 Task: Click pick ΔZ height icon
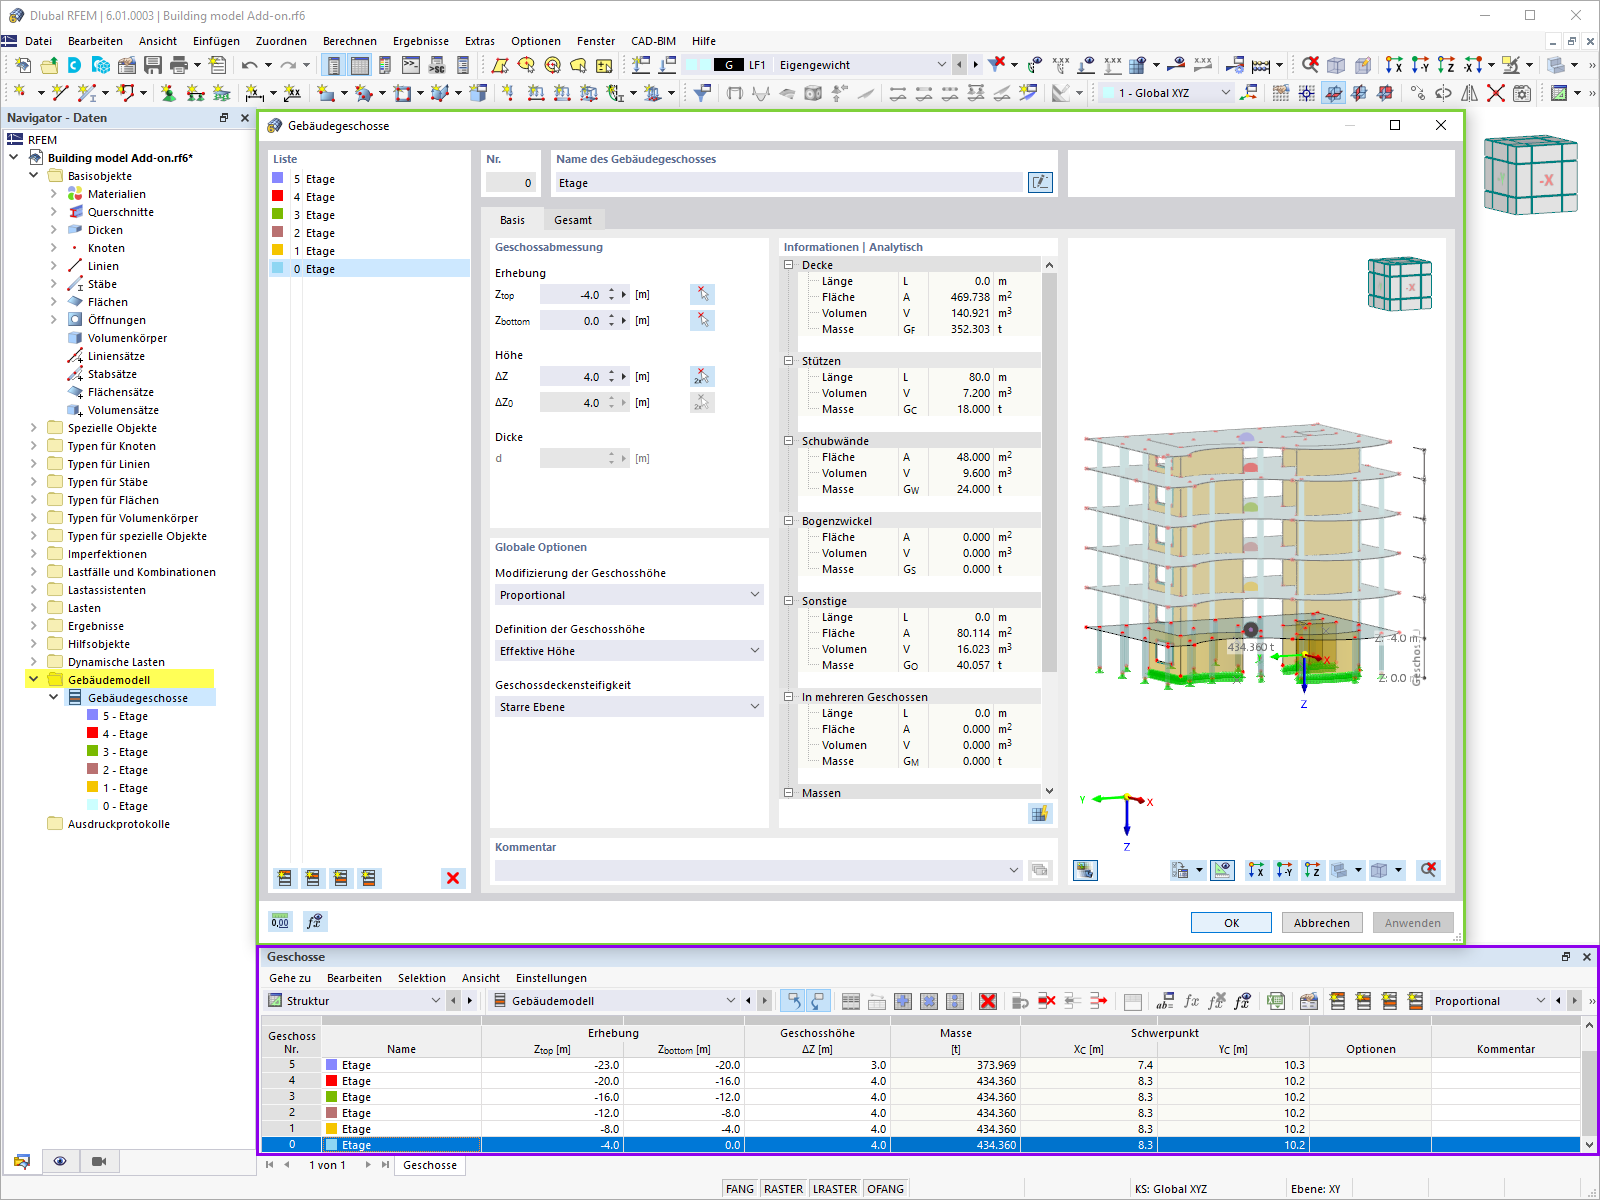703,376
